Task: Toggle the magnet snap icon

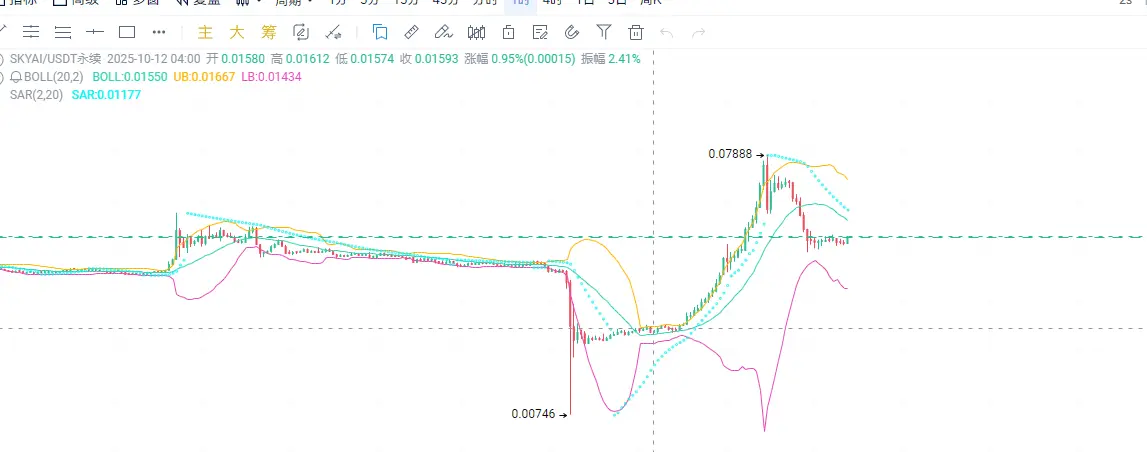Action: pos(572,31)
